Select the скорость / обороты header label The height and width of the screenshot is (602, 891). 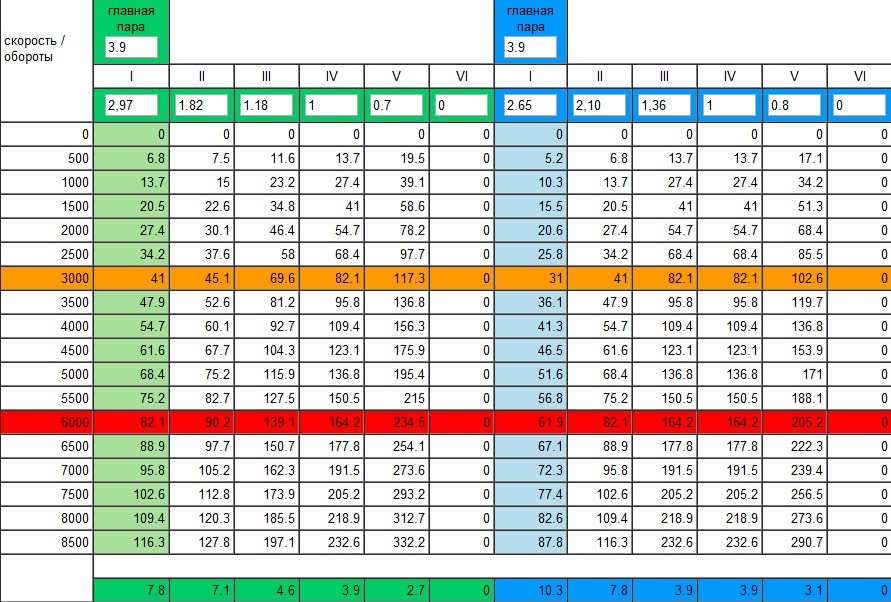click(34, 49)
